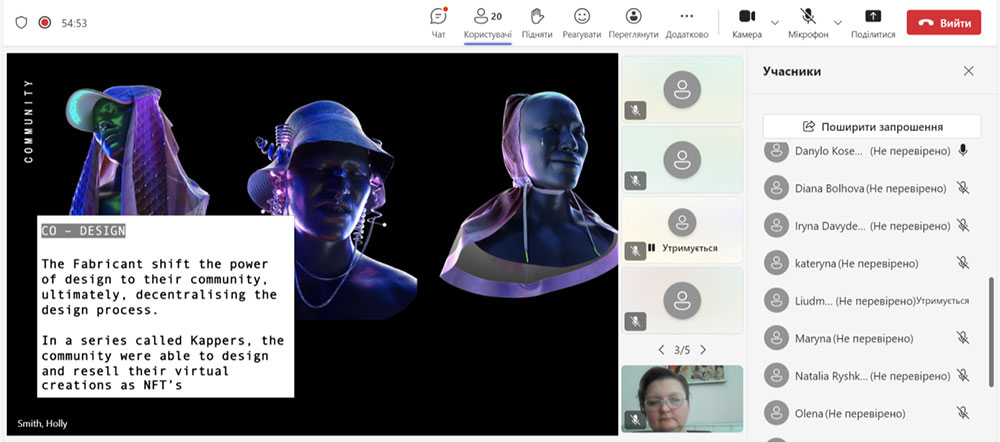The image size is (1000, 442).
Task: Turn on the Камера
Action: pos(747,23)
